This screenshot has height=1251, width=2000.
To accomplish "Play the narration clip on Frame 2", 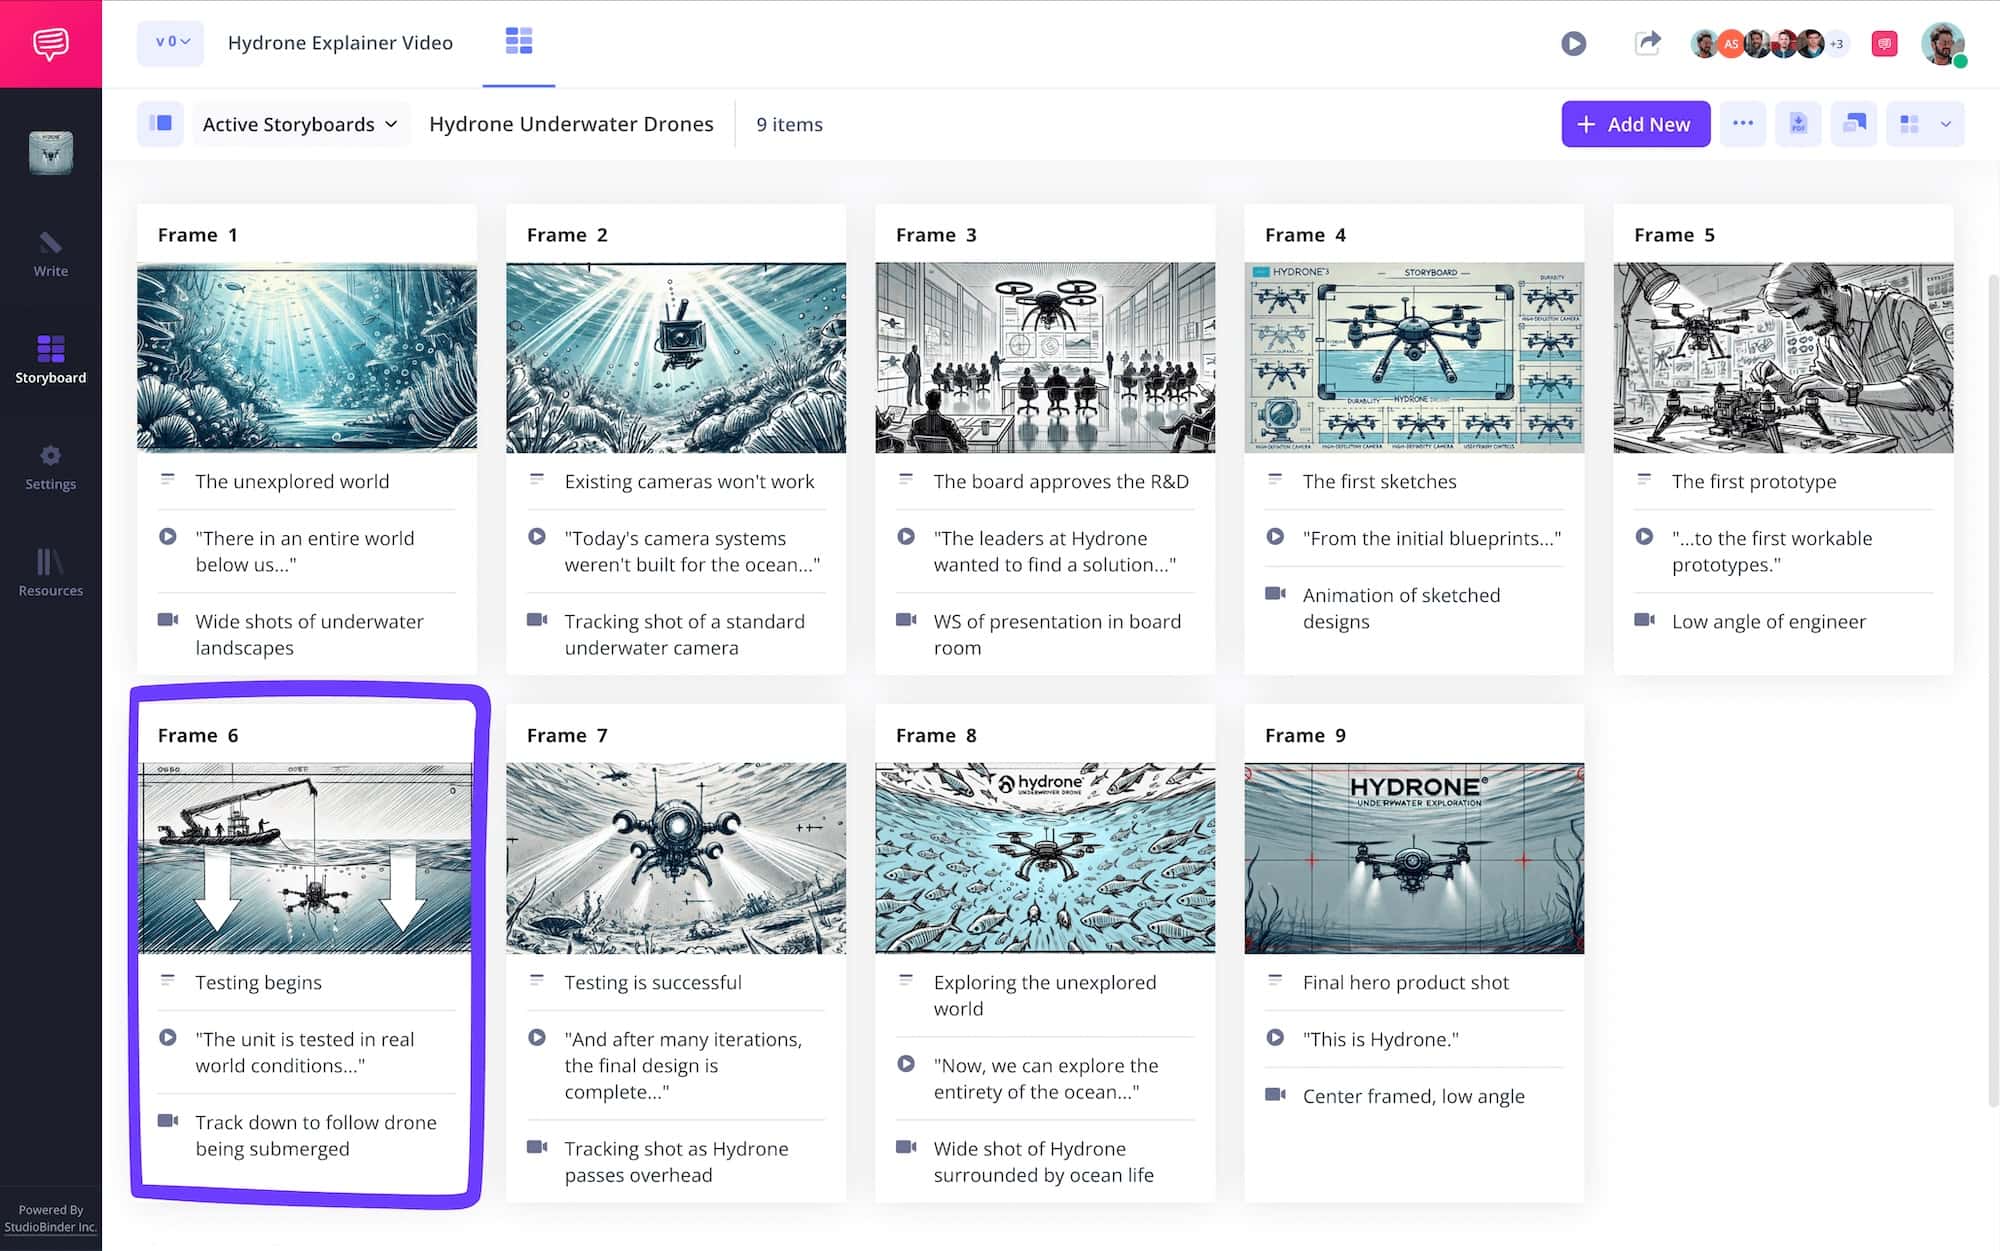I will point(538,537).
